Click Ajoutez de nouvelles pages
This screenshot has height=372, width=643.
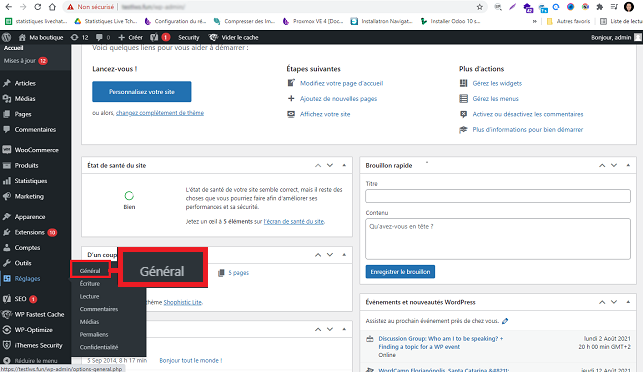pyautogui.click(x=338, y=99)
